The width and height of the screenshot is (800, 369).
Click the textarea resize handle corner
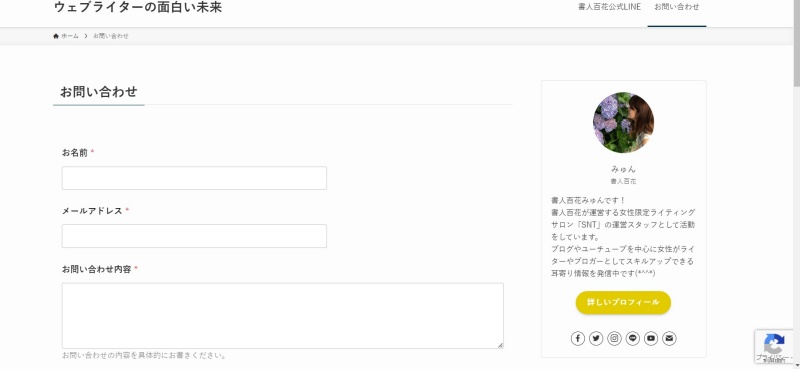pyautogui.click(x=500, y=346)
